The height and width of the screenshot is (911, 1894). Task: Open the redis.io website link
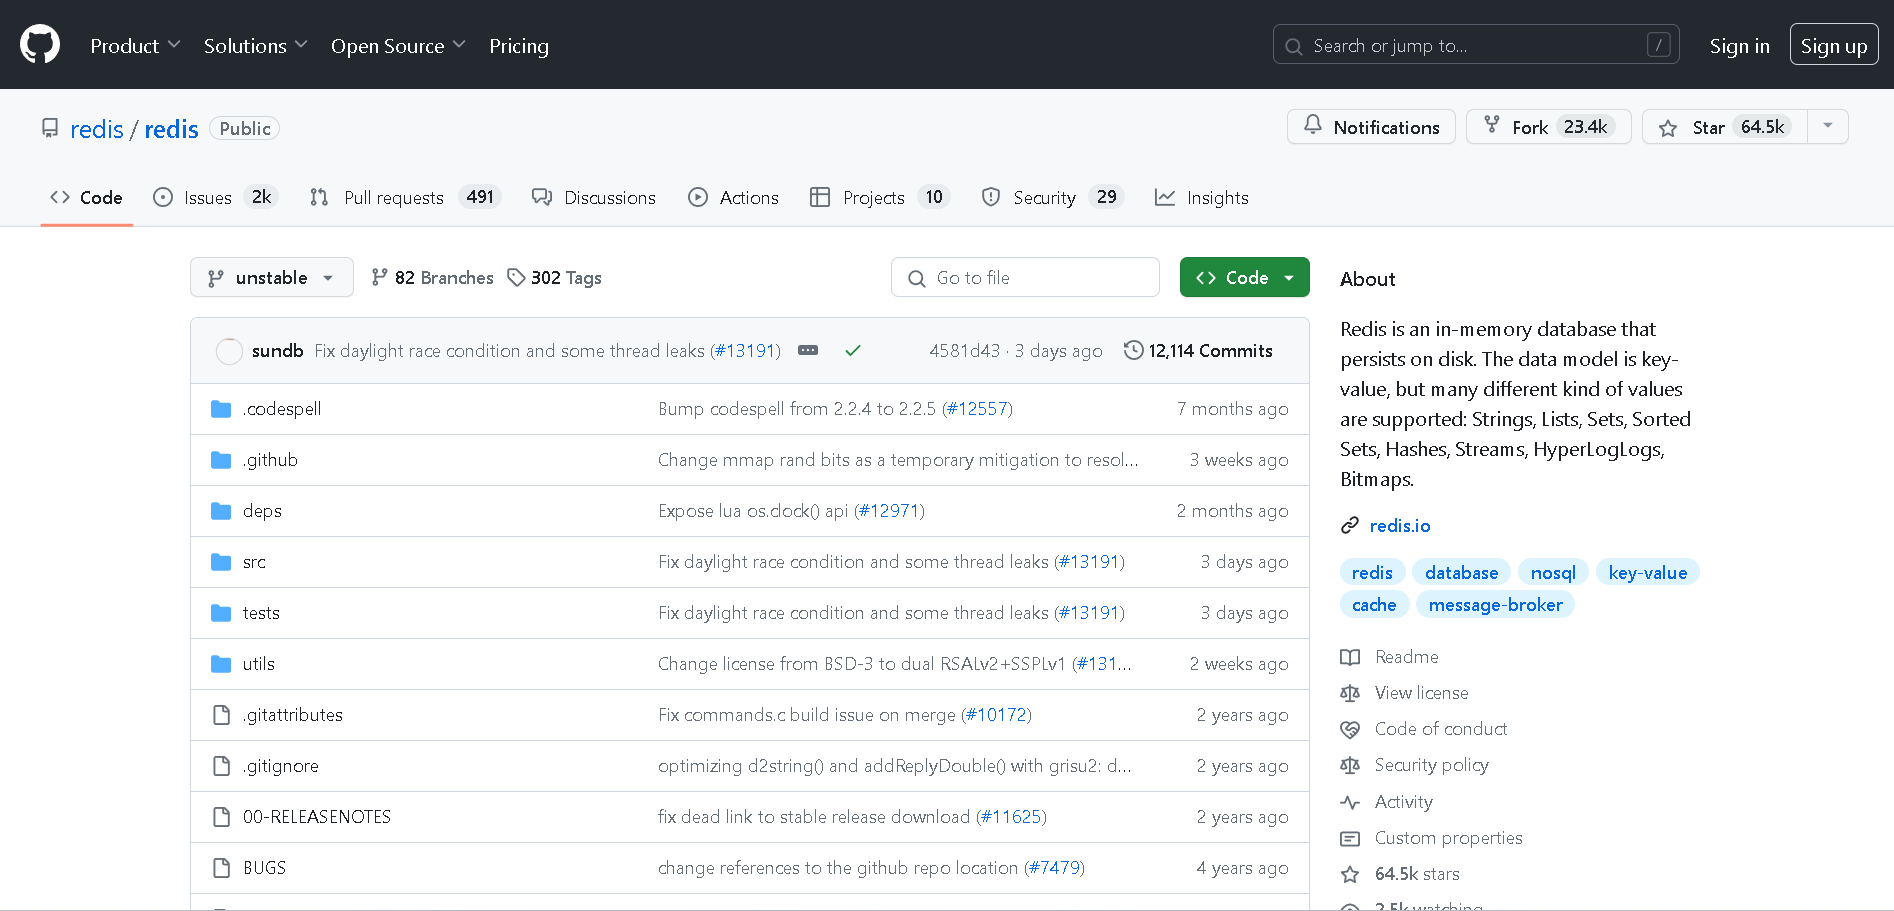(1399, 525)
